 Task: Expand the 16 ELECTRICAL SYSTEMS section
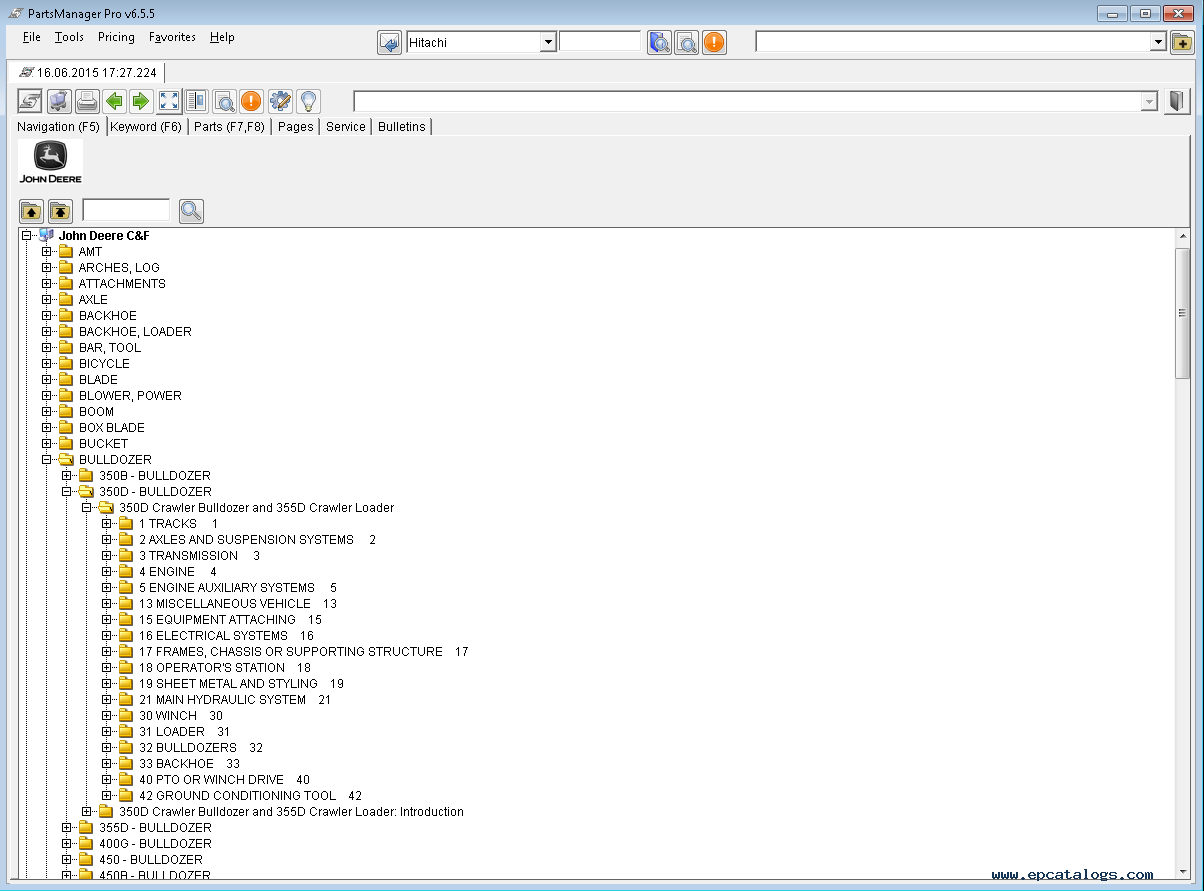click(107, 636)
